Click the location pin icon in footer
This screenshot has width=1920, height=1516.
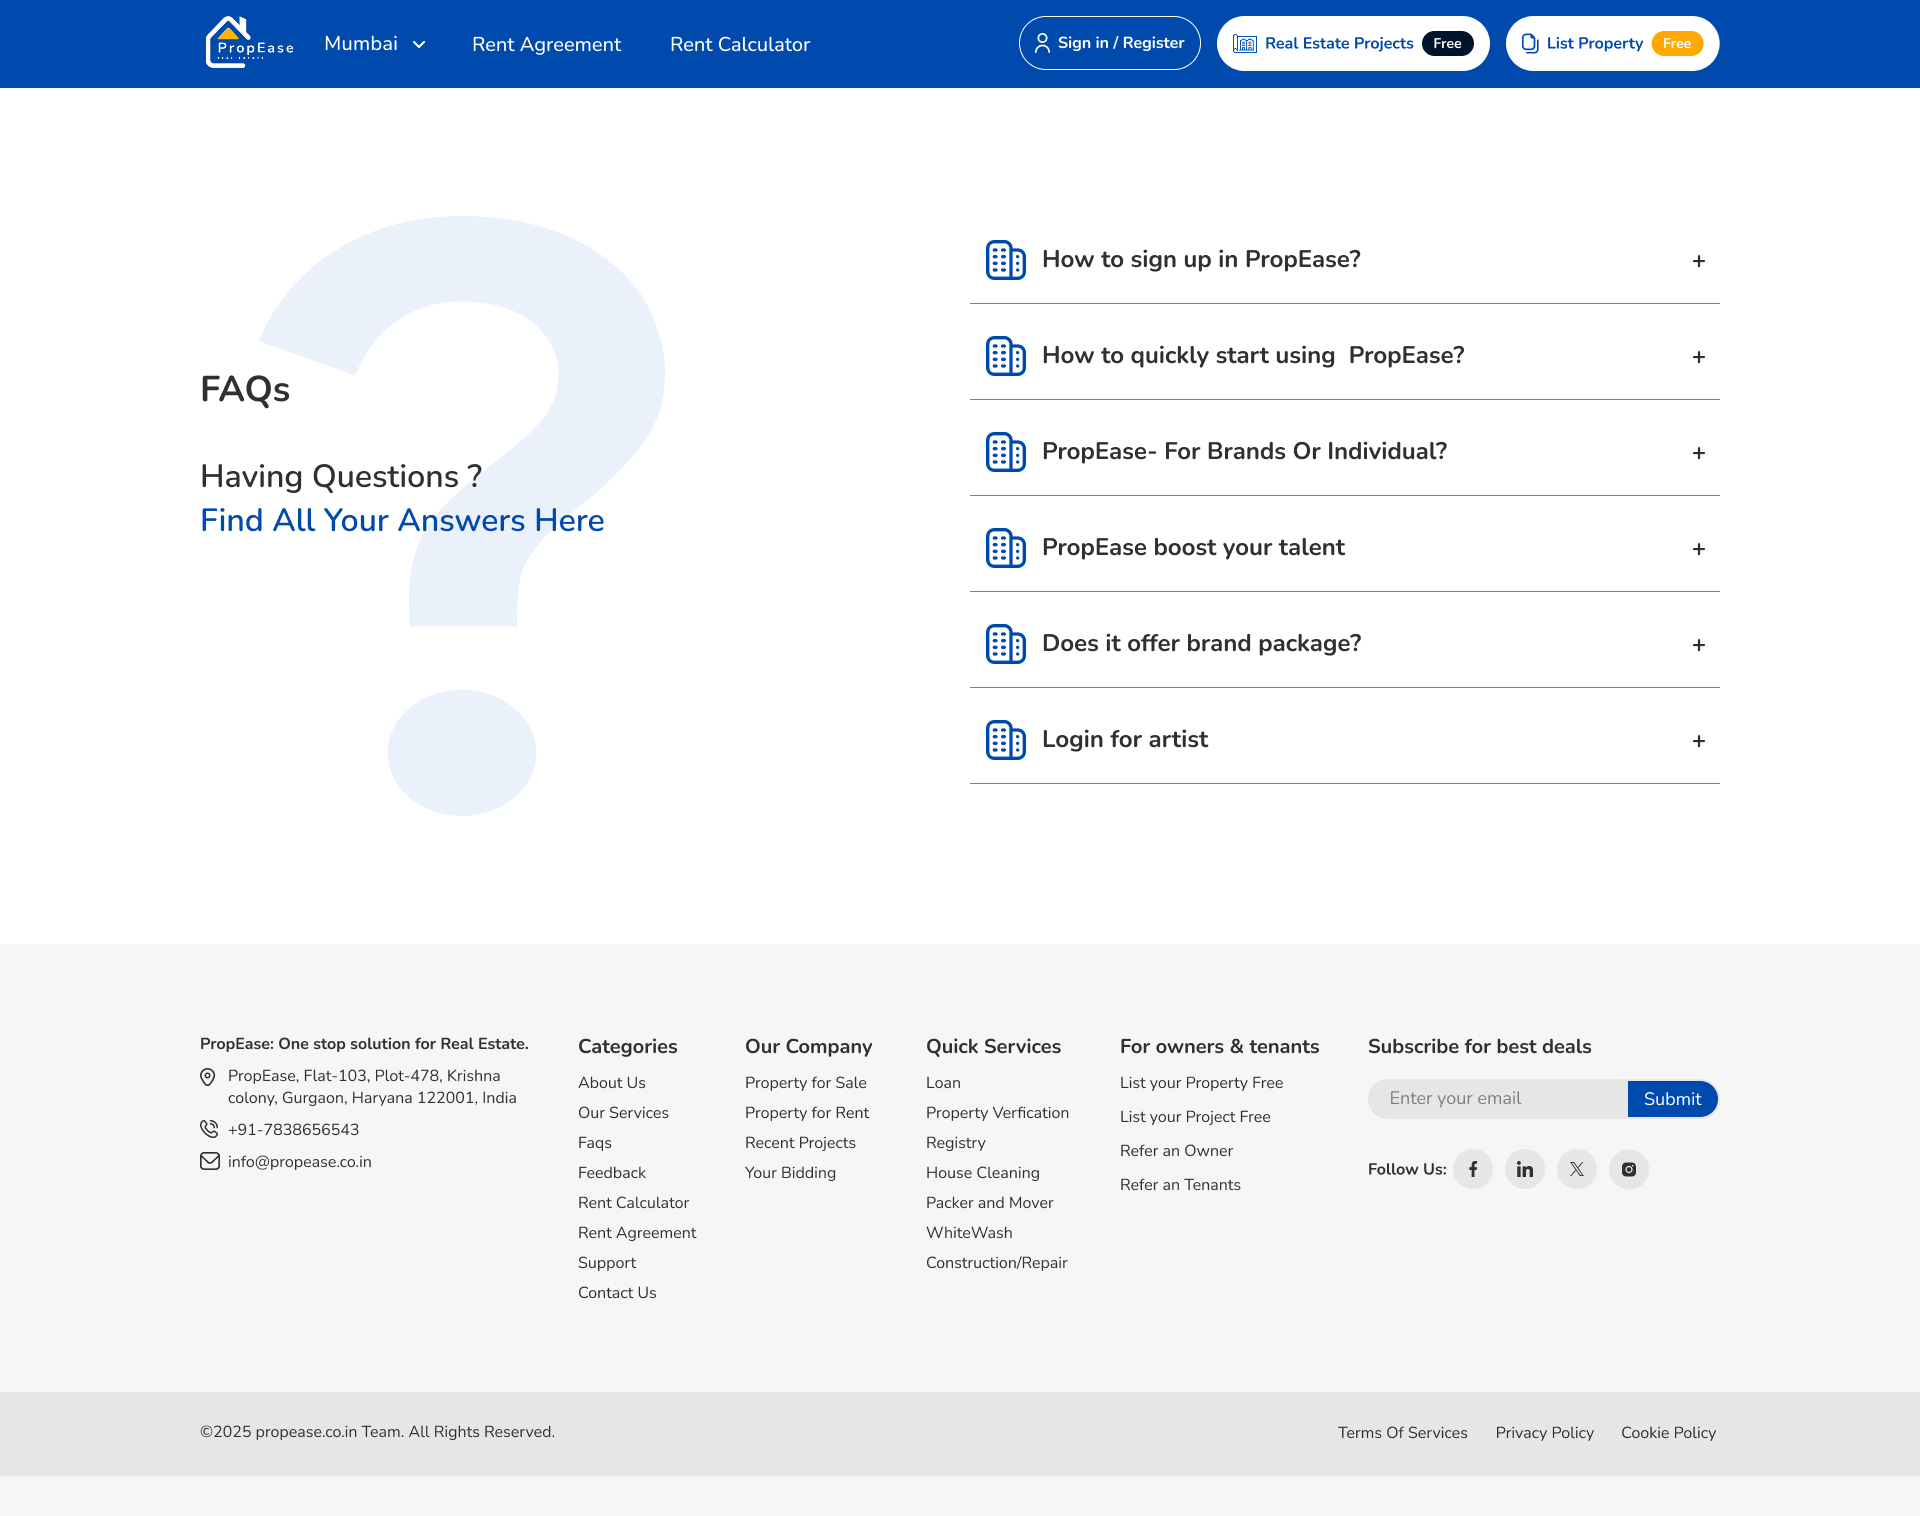tap(208, 1077)
